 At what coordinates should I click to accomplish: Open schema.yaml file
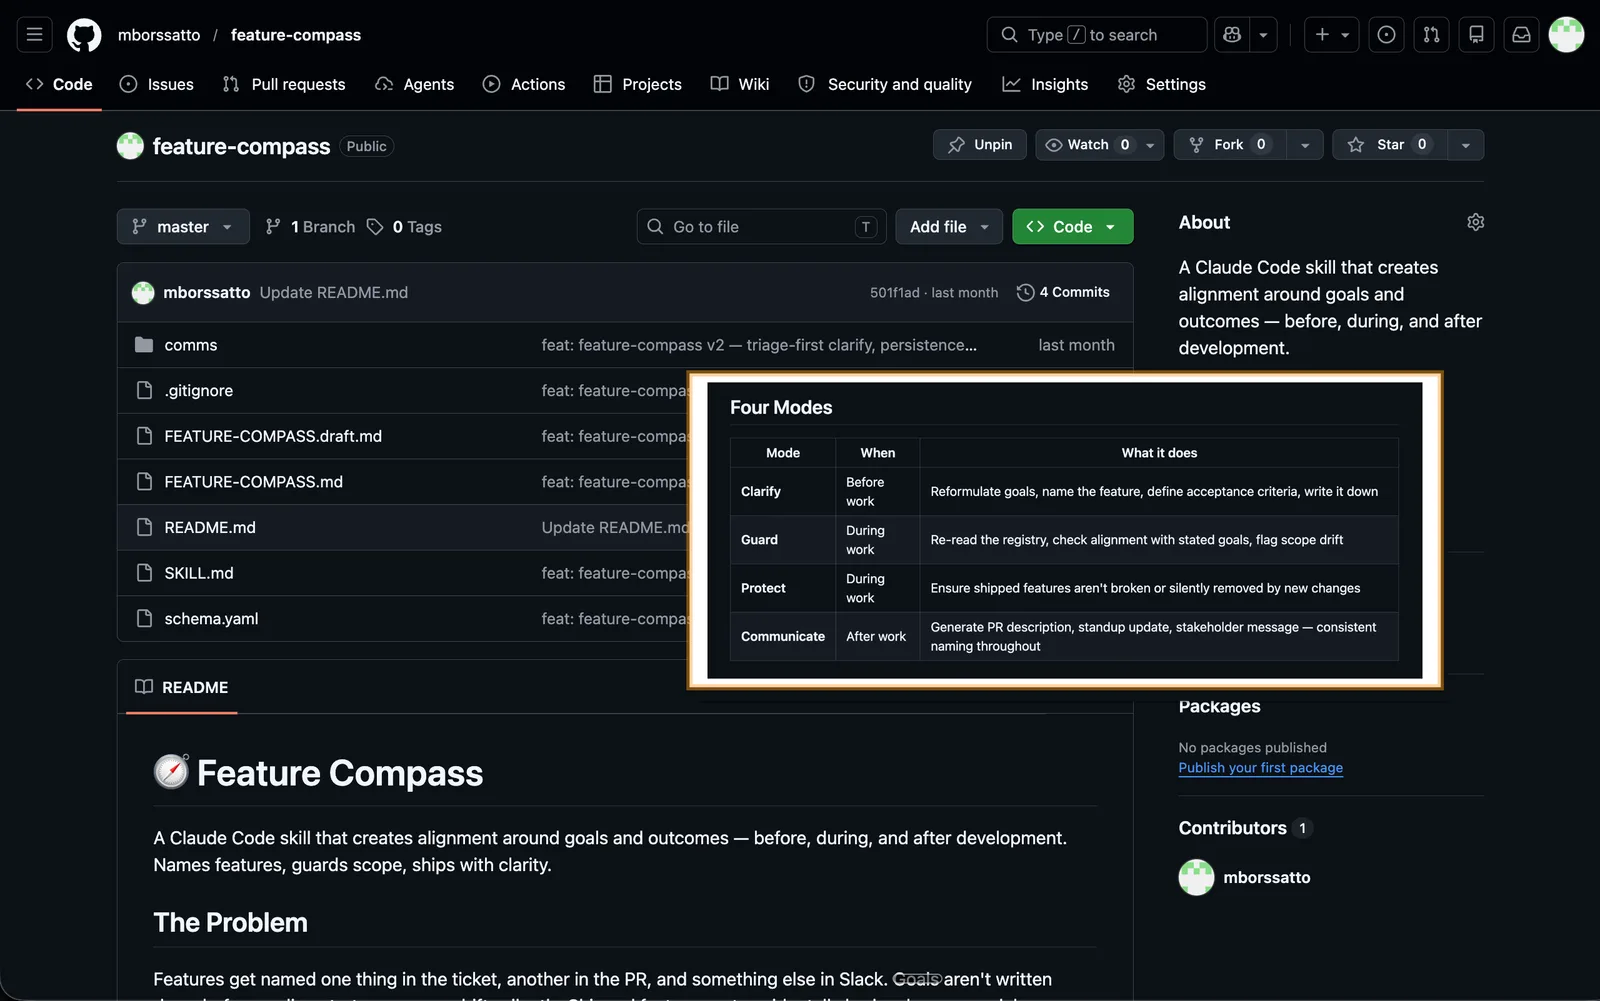click(x=212, y=619)
